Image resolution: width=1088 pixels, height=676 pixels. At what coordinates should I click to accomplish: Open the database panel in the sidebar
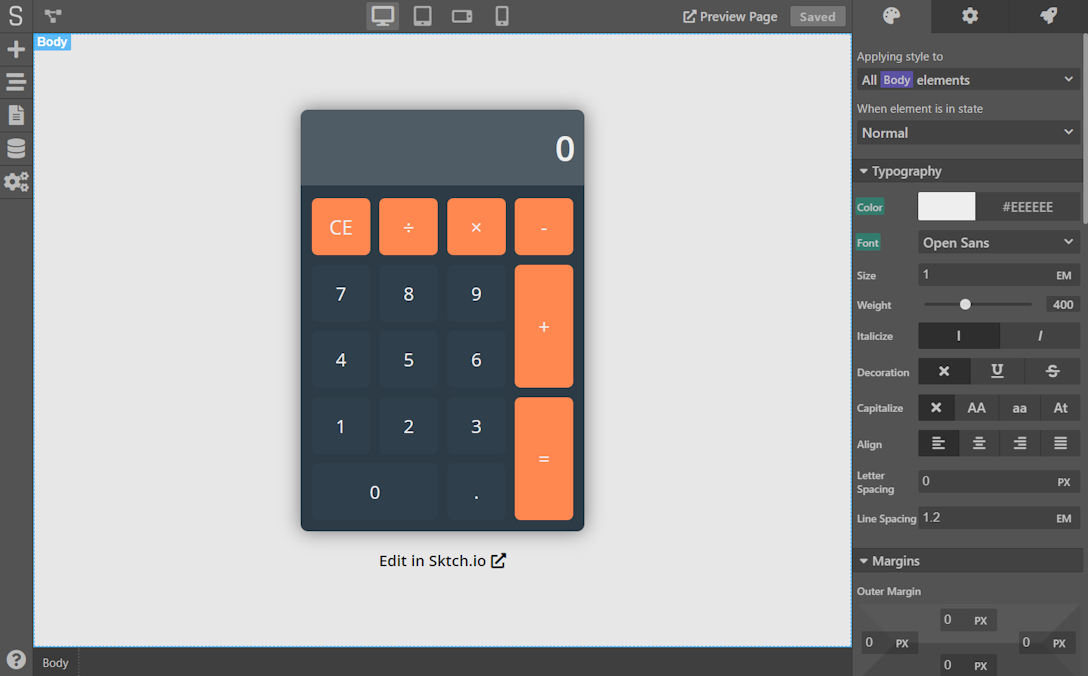point(15,148)
